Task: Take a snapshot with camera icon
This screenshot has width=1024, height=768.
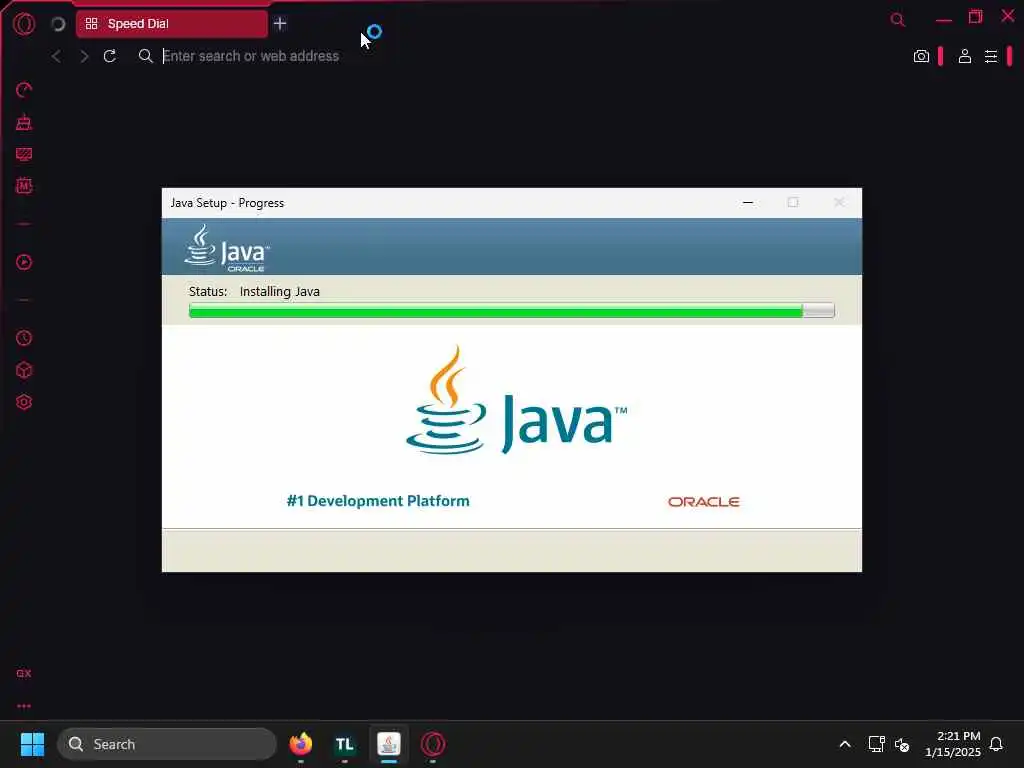Action: pos(921,56)
